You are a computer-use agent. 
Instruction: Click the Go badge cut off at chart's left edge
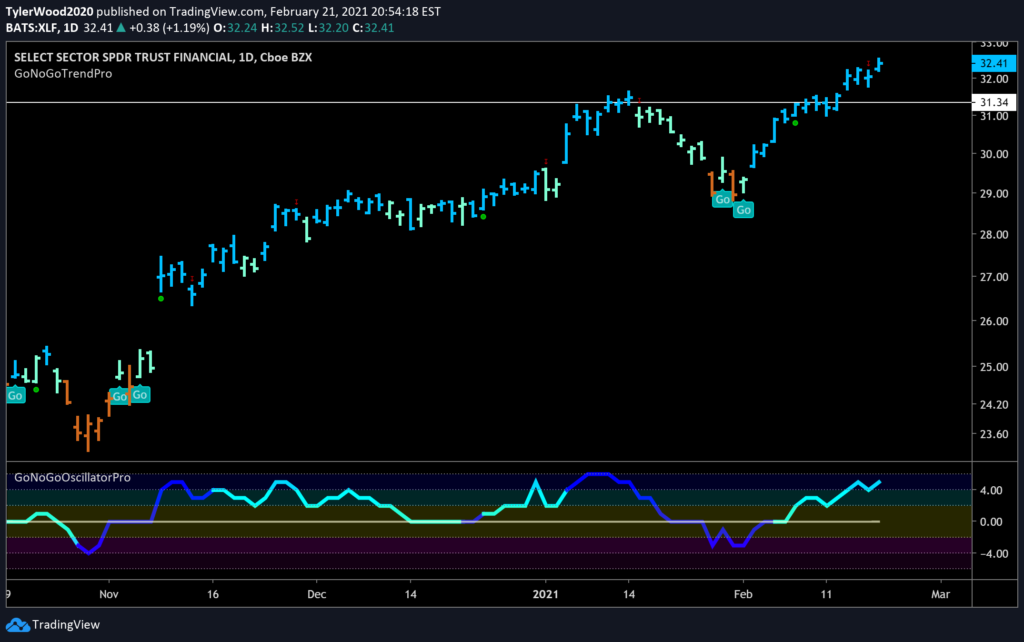[16, 395]
